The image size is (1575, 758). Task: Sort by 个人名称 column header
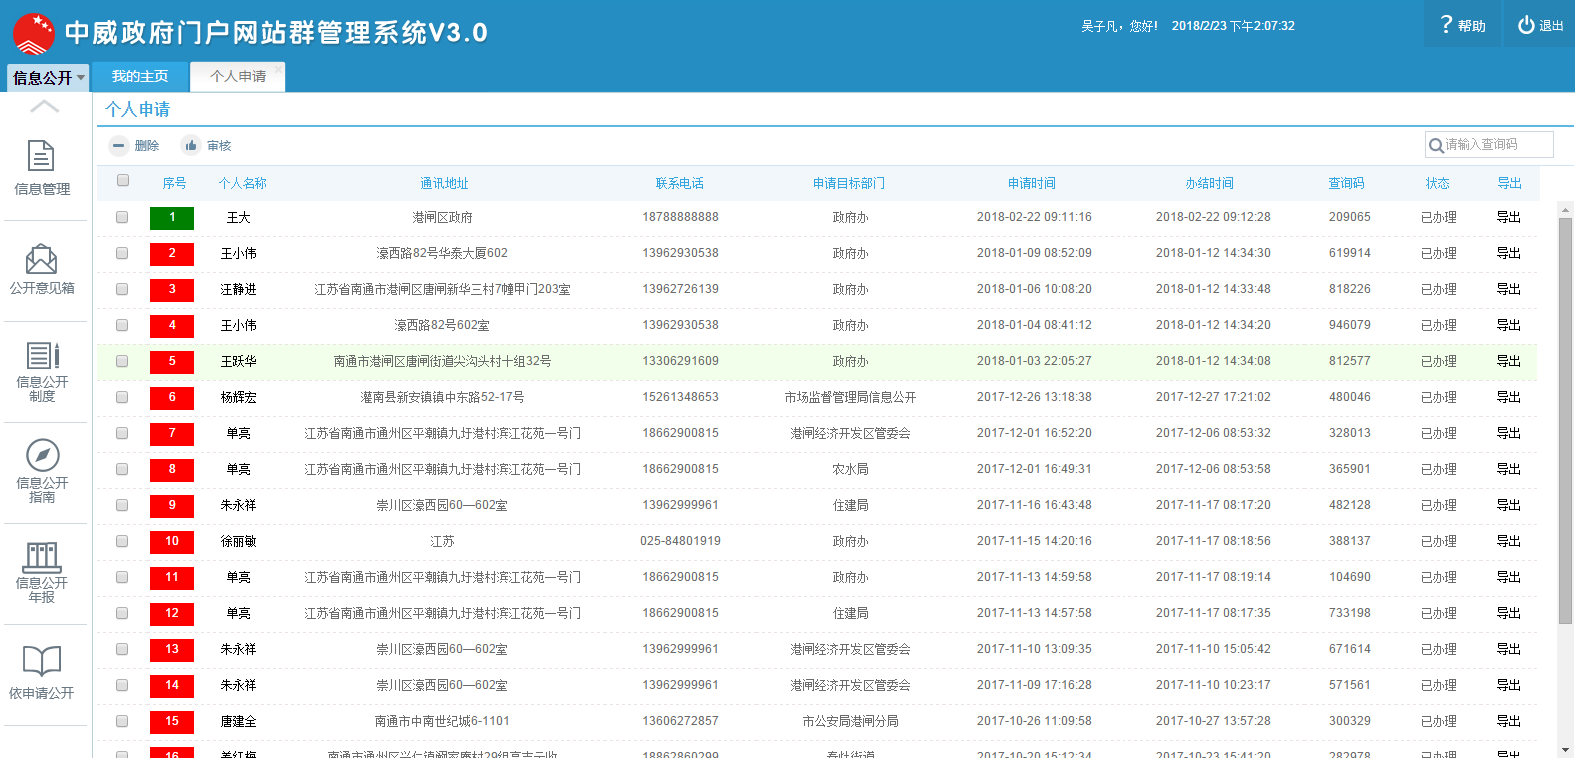(x=242, y=183)
